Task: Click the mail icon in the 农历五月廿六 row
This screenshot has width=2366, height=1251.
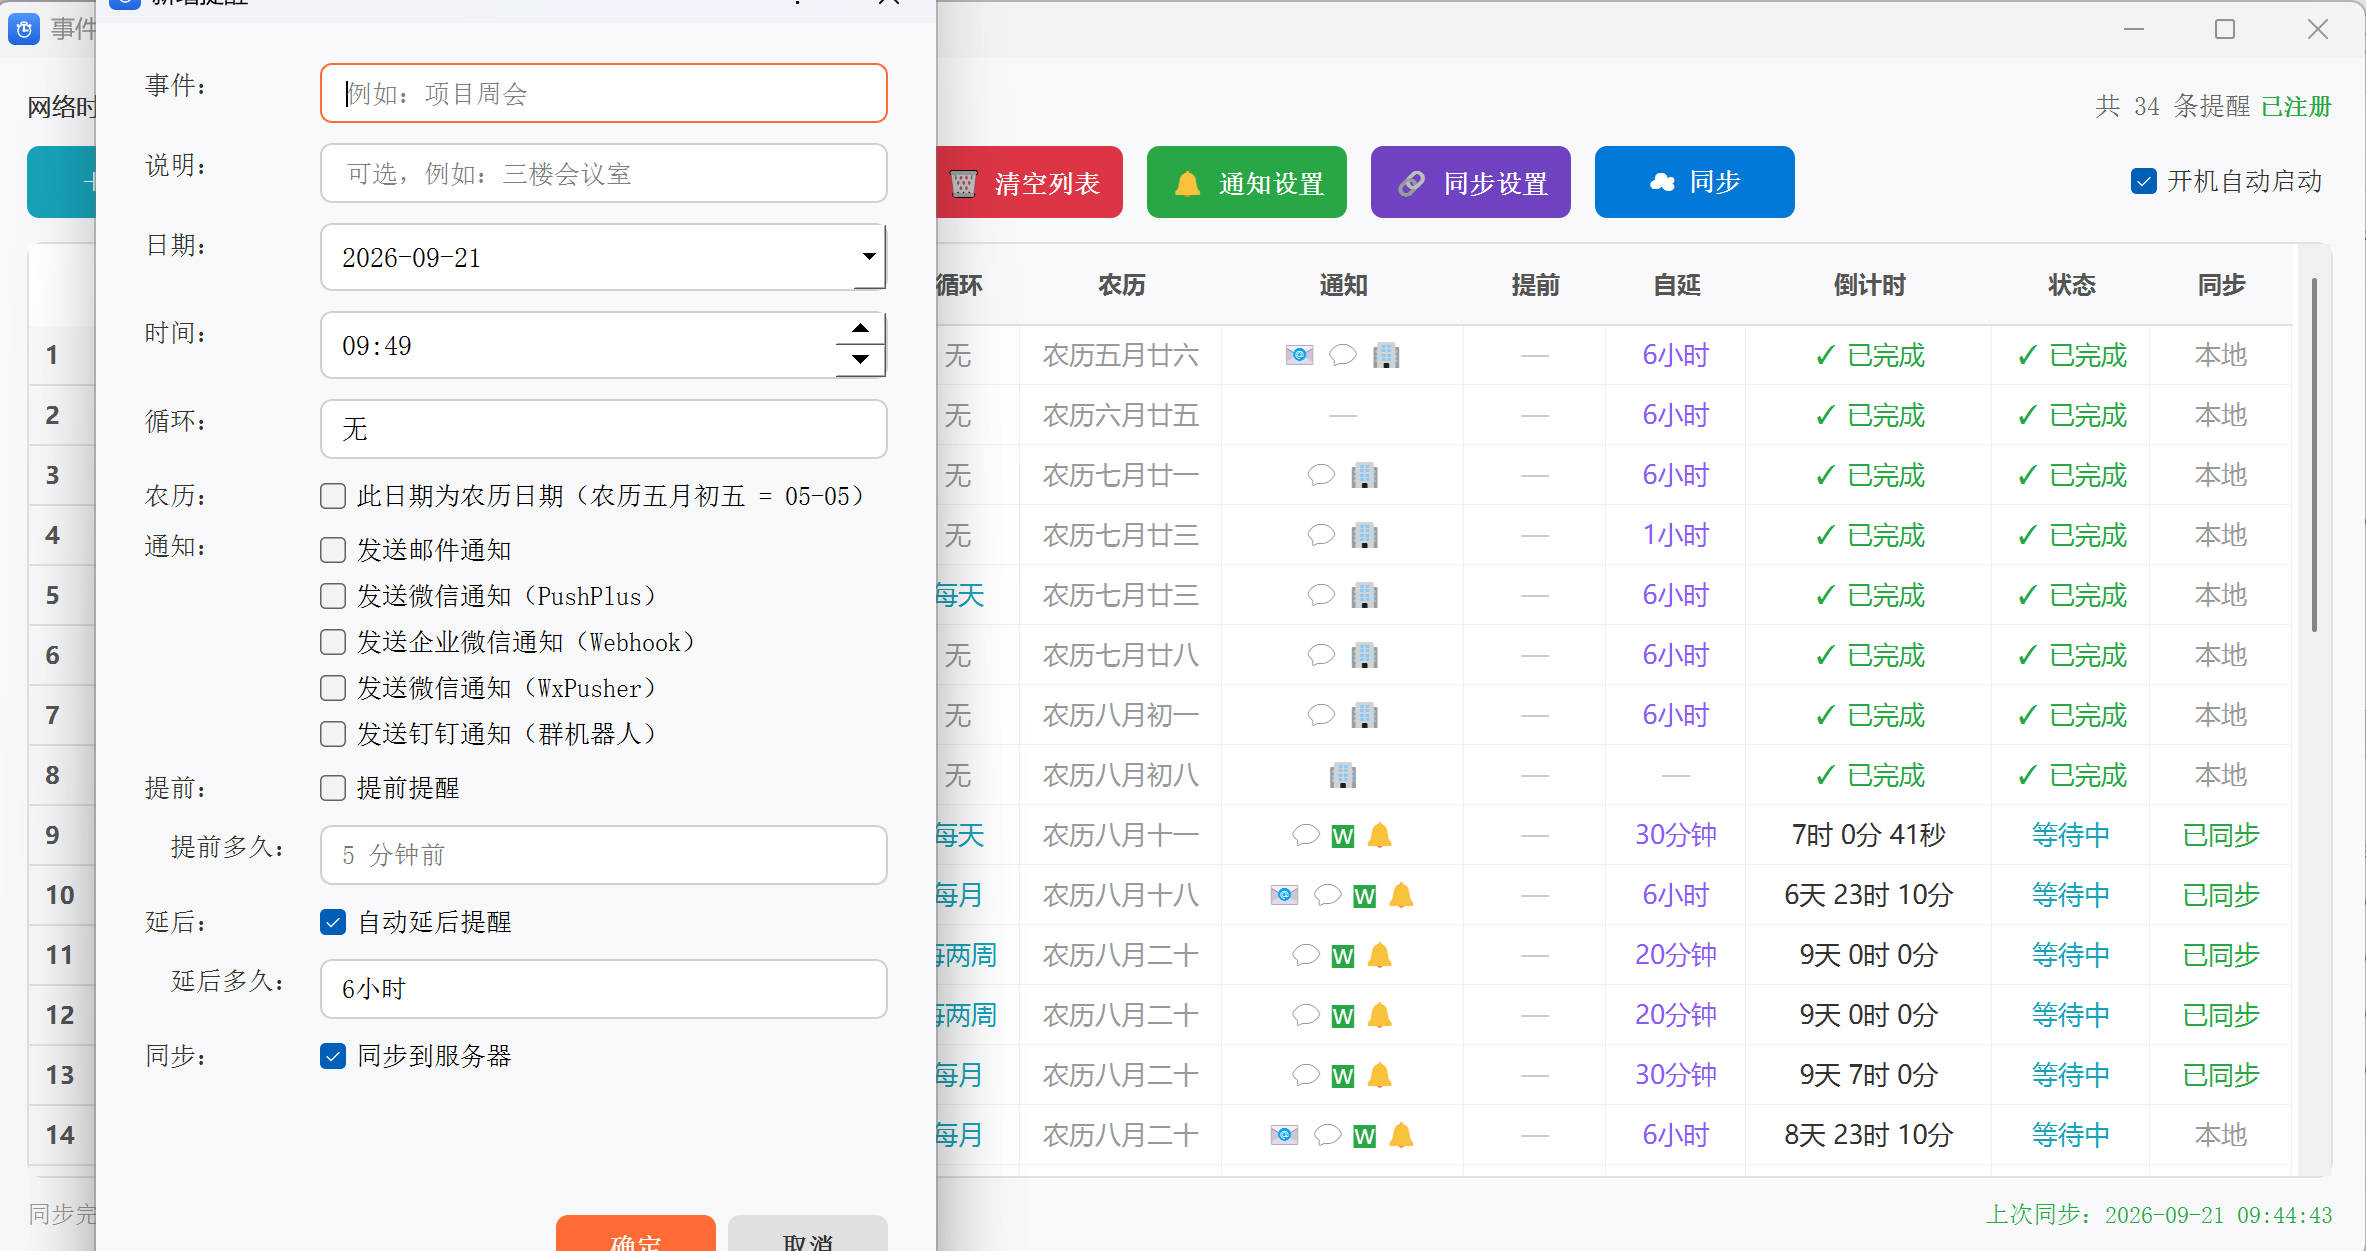Action: [1299, 355]
